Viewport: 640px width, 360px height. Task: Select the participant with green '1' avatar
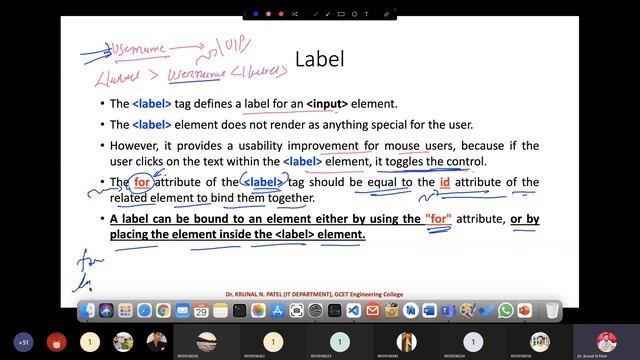pos(340,342)
